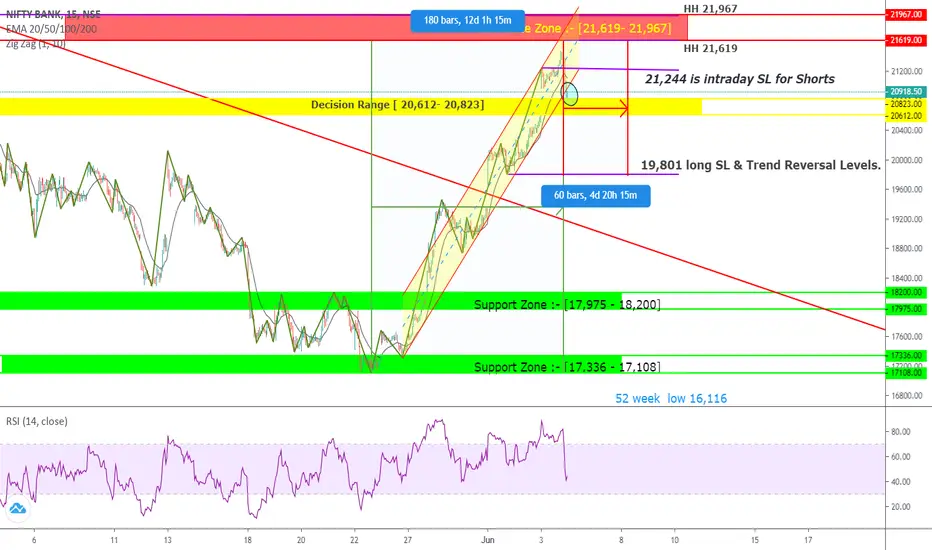Click the 17108.00 green price label
This screenshot has width=932, height=550.
pyautogui.click(x=906, y=373)
